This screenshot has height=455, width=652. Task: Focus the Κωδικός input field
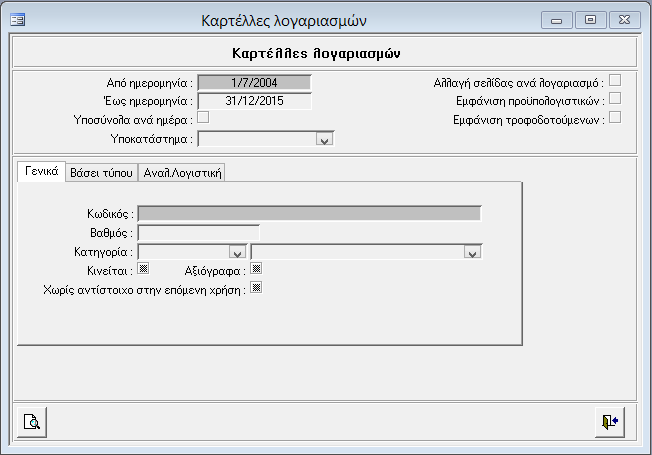tap(309, 213)
